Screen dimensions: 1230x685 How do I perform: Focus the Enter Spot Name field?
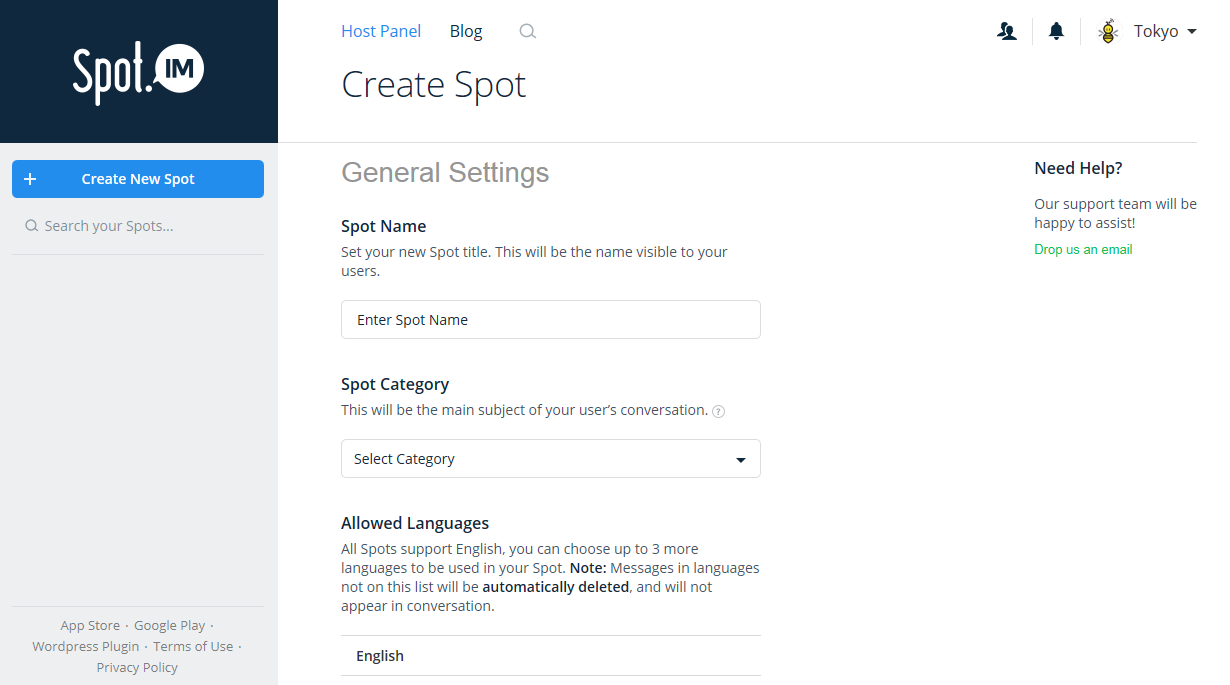click(550, 320)
